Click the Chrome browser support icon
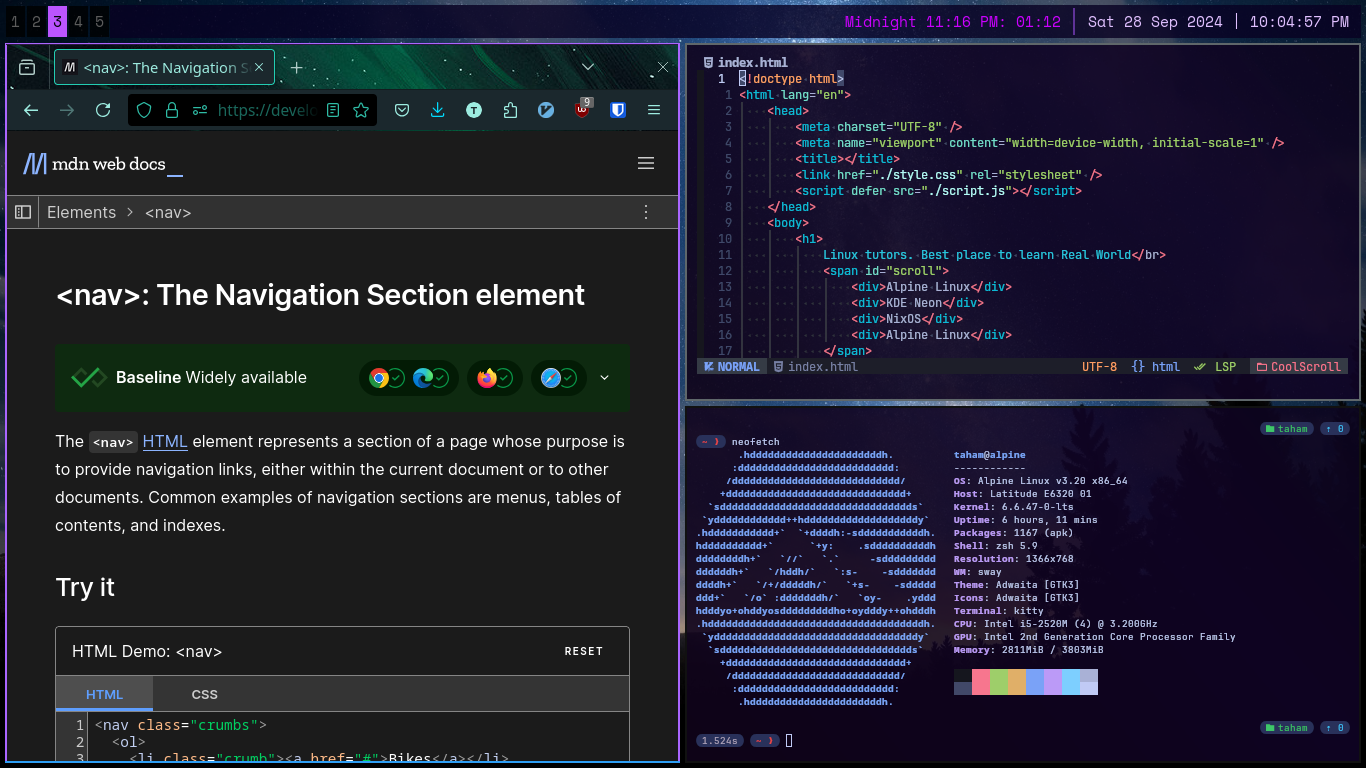This screenshot has width=1366, height=768. (379, 378)
